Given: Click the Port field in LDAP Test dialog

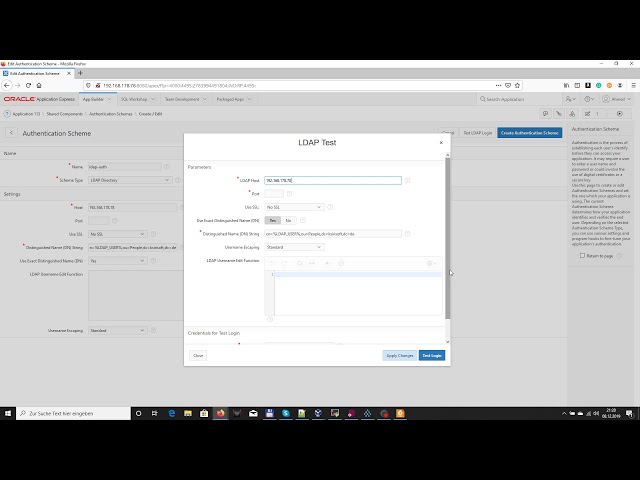Looking at the screenshot, I should point(274,193).
